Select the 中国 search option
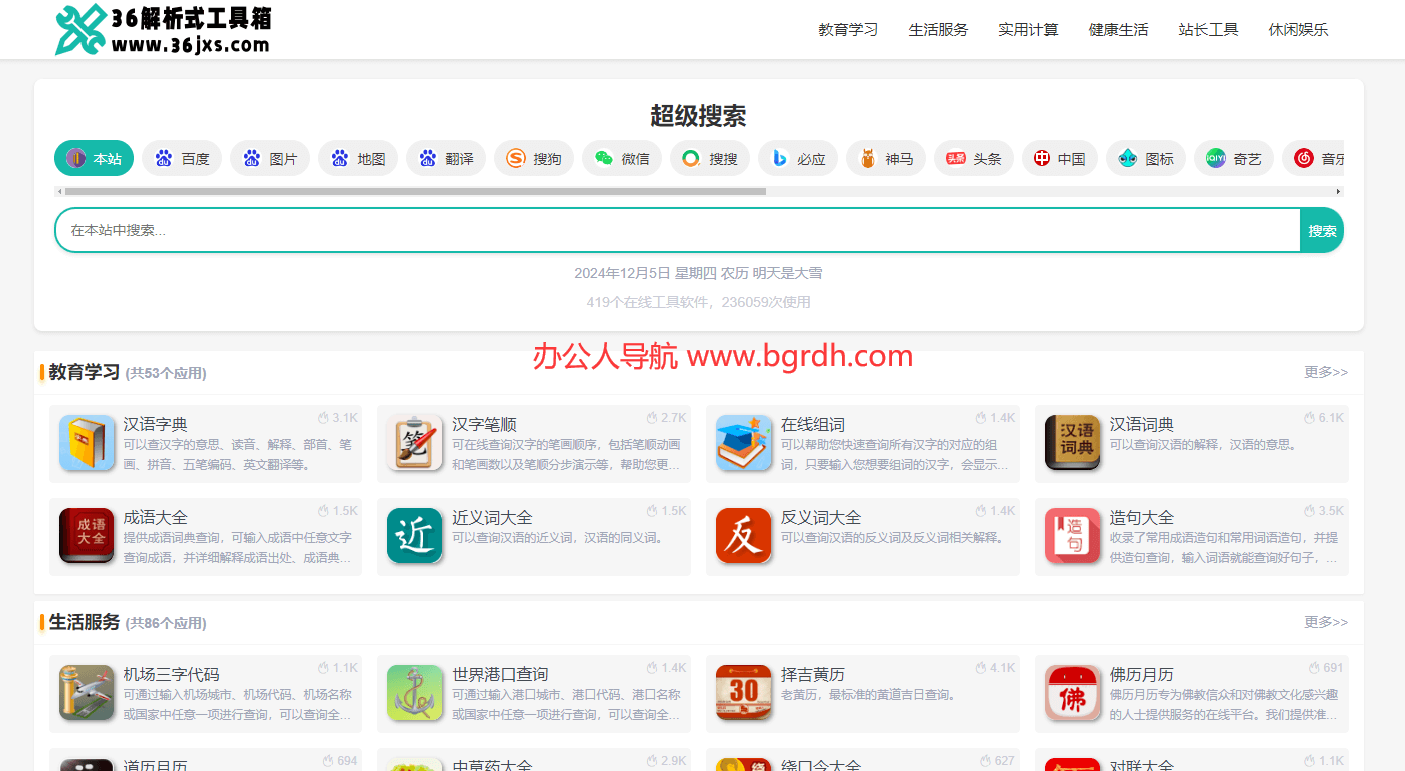Screen dimensions: 1405x771 click(x=1062, y=158)
